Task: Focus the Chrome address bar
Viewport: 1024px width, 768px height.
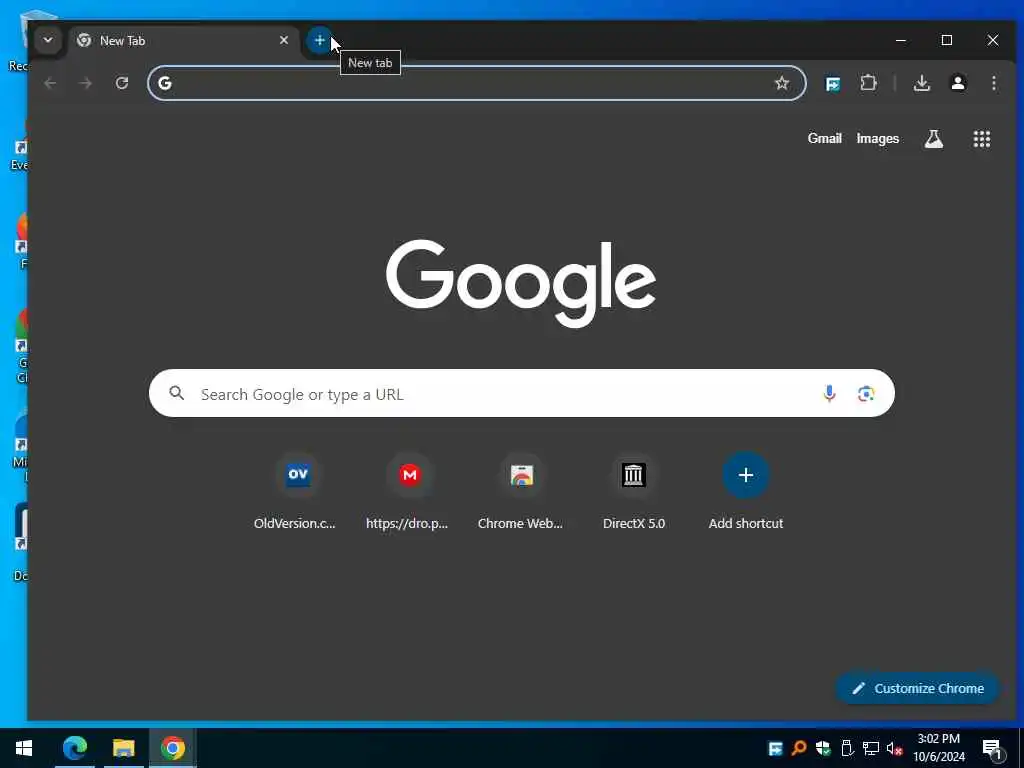Action: click(477, 83)
